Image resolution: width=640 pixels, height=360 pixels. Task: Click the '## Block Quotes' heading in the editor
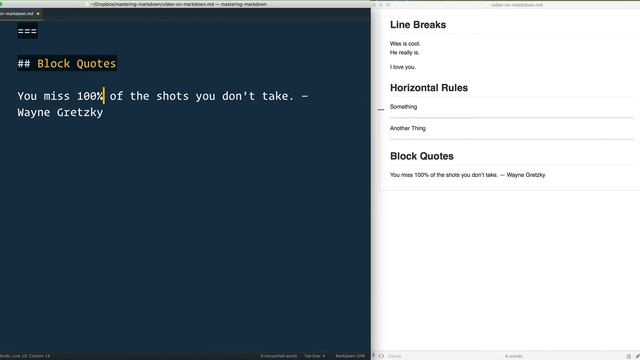pyautogui.click(x=67, y=64)
